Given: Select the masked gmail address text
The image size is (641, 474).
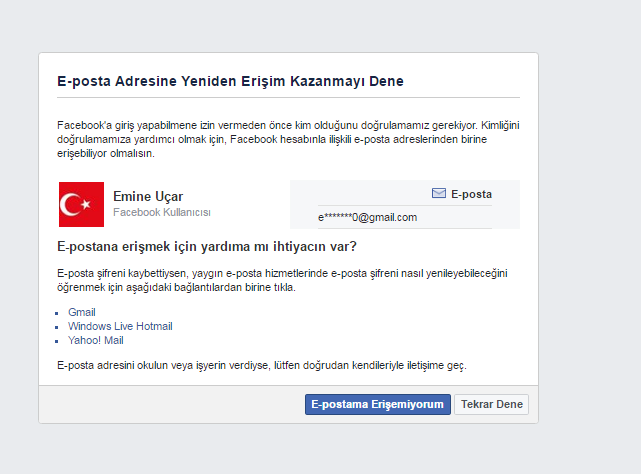Looking at the screenshot, I should coord(368,217).
